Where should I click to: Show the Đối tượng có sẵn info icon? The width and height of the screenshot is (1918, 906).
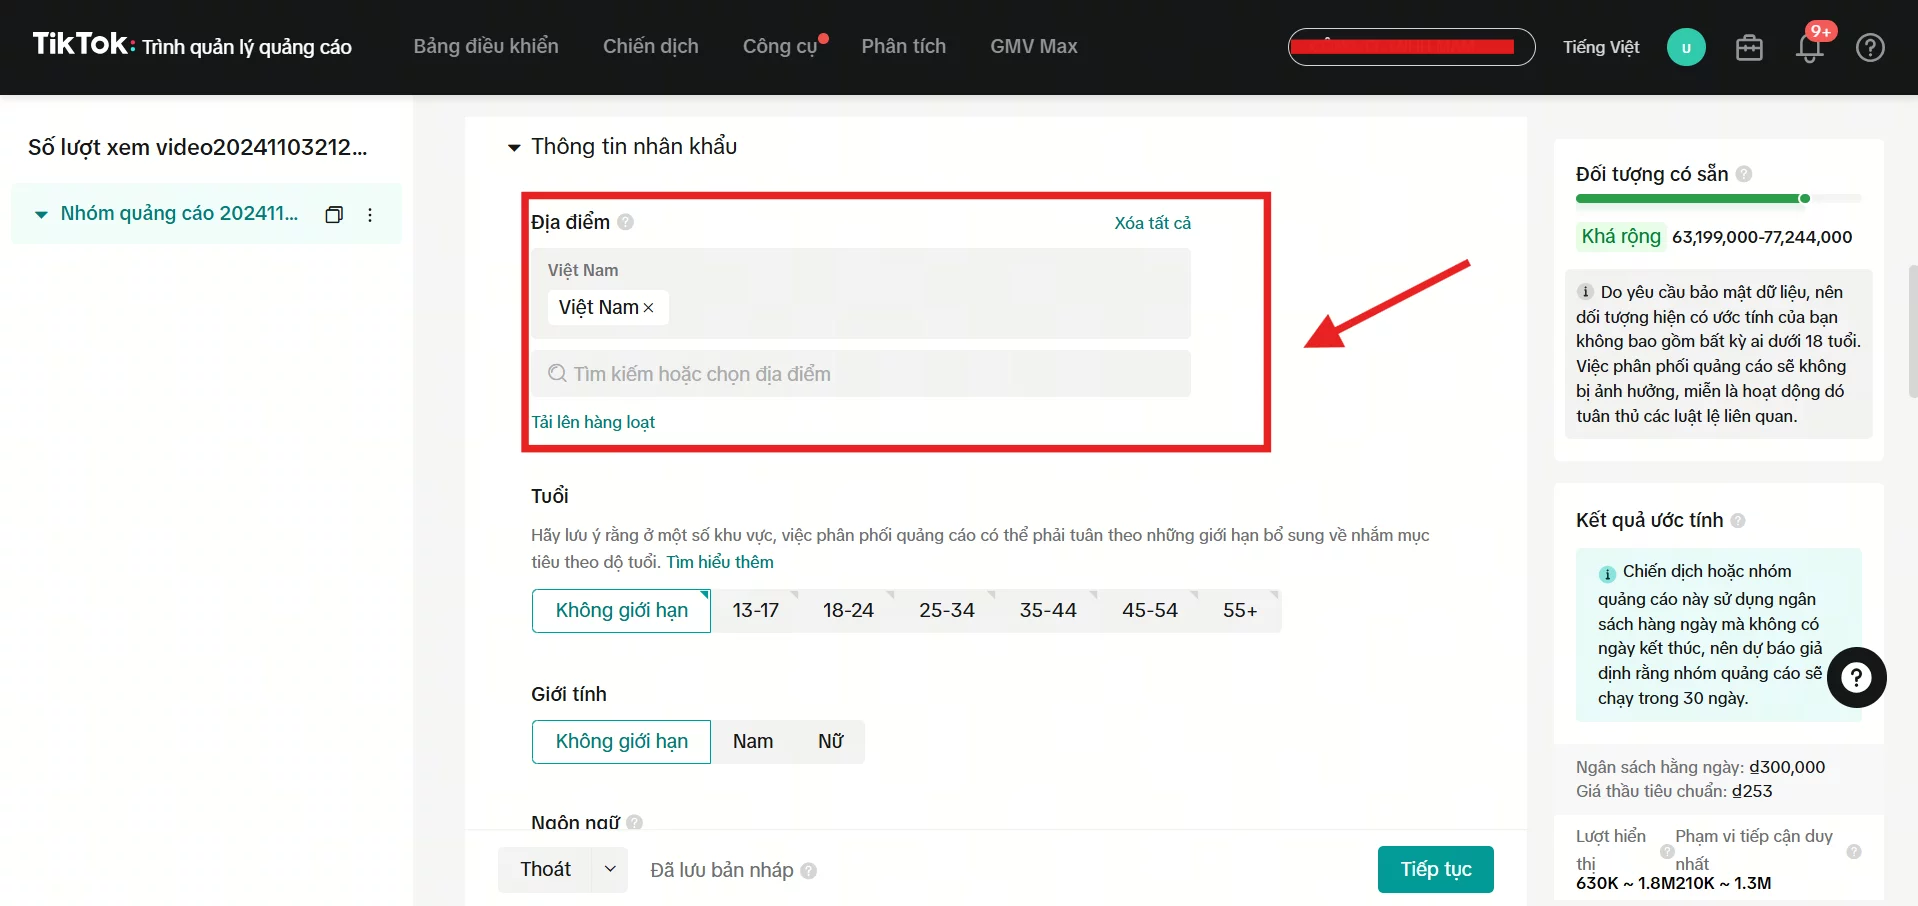coord(1744,174)
